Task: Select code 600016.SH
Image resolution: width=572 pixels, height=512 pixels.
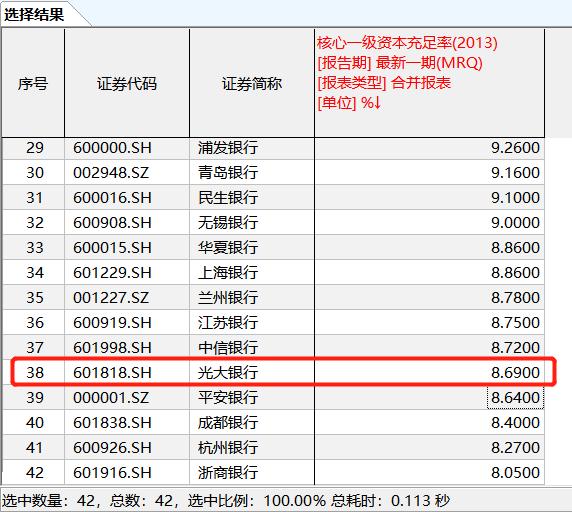Action: coord(112,198)
